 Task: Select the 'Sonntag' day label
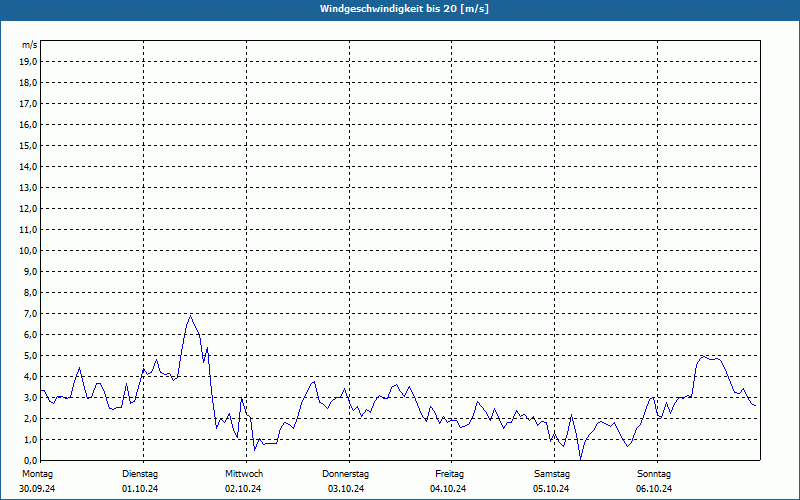coord(654,474)
